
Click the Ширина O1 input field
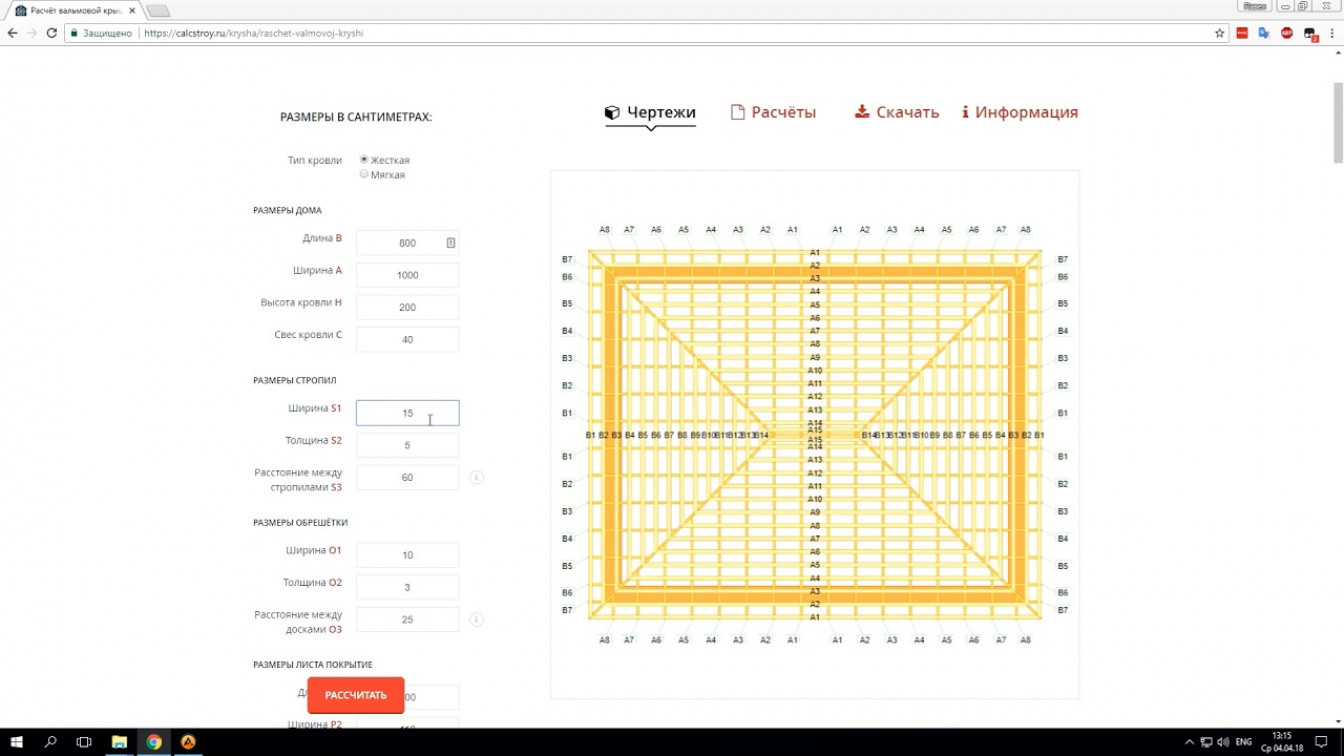click(407, 555)
